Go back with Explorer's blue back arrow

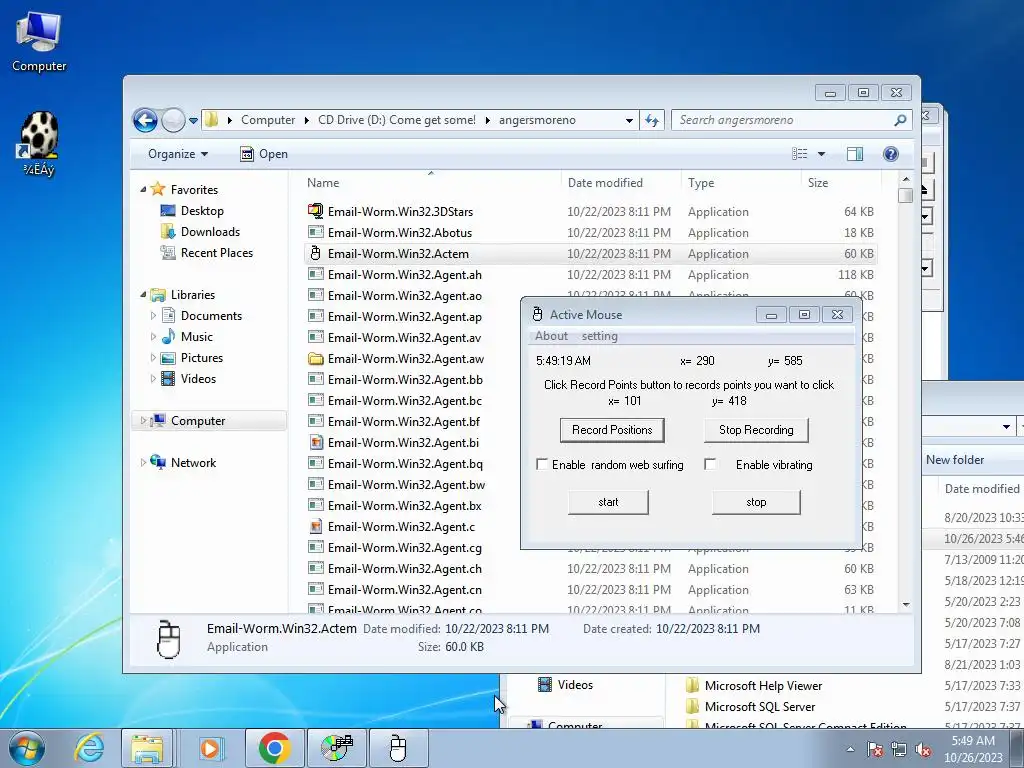pyautogui.click(x=146, y=120)
